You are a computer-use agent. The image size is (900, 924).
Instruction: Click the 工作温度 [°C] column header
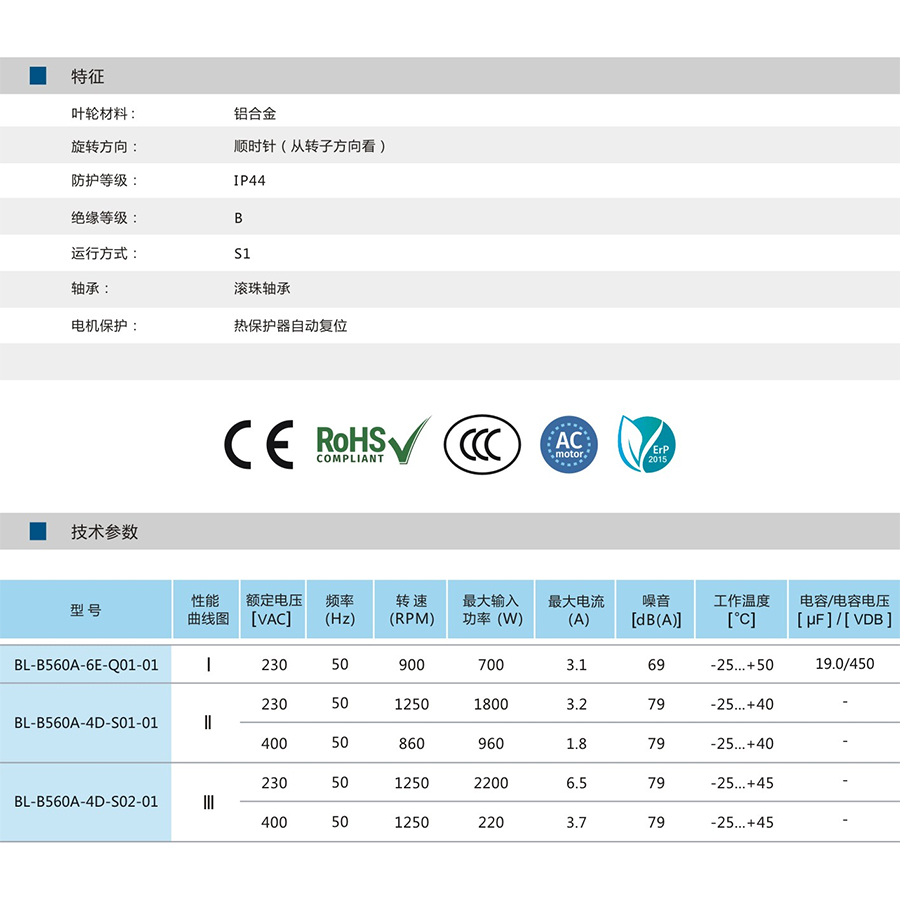click(741, 610)
